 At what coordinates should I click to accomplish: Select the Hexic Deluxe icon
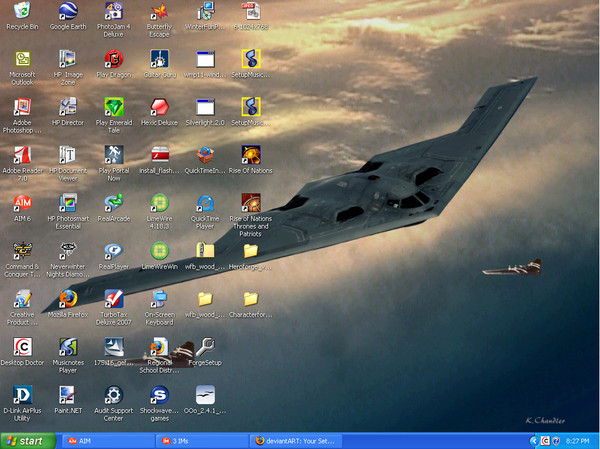pos(160,107)
